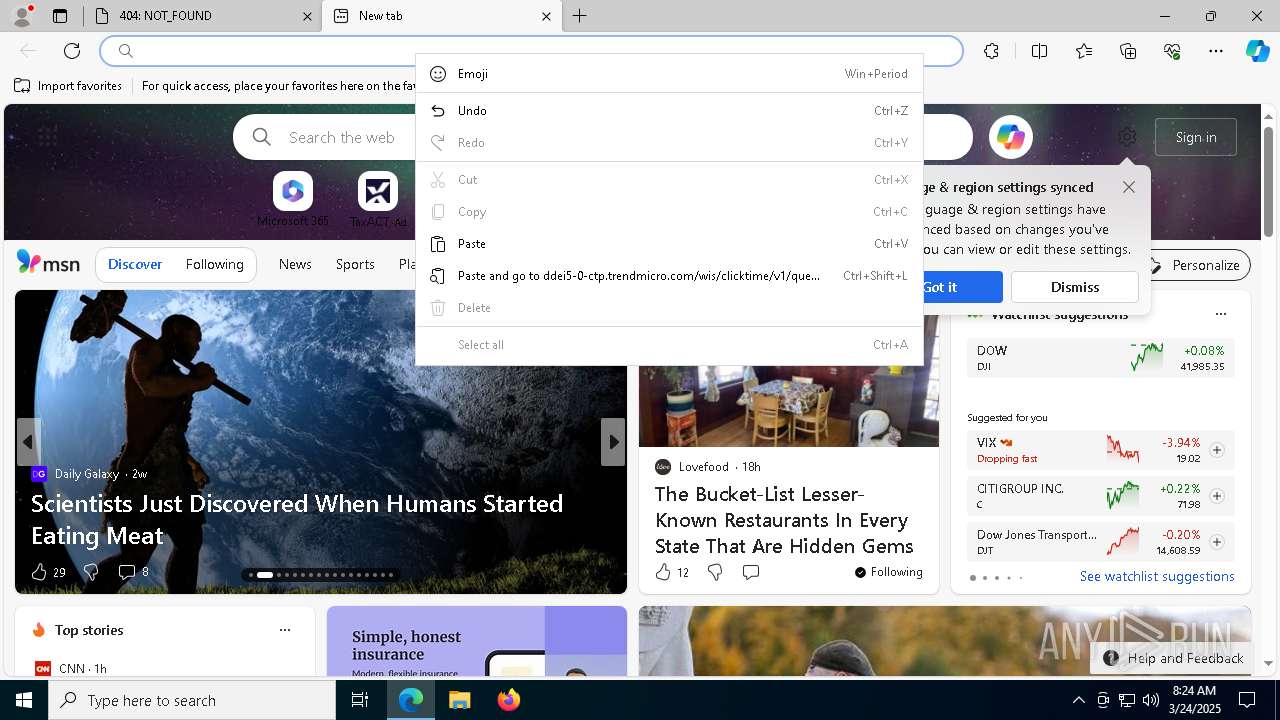This screenshot has width=1280, height=720.
Task: Choose Paste in context menu
Action: click(x=669, y=244)
